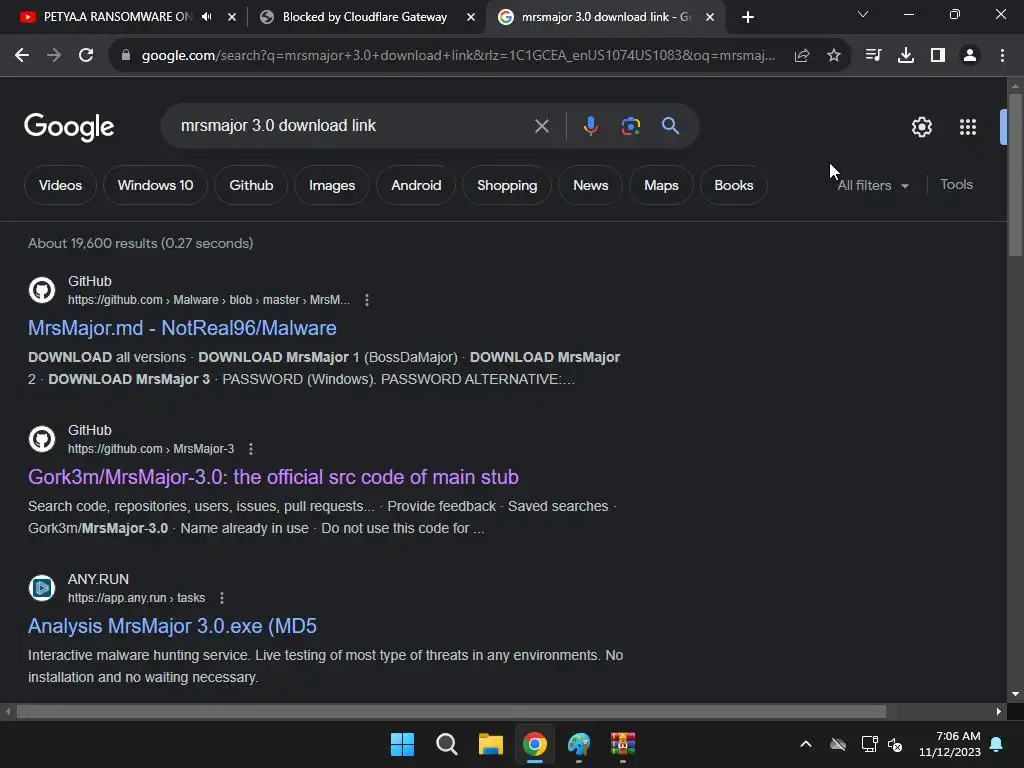The image size is (1024, 768).
Task: Reload the current page
Action: (x=86, y=56)
